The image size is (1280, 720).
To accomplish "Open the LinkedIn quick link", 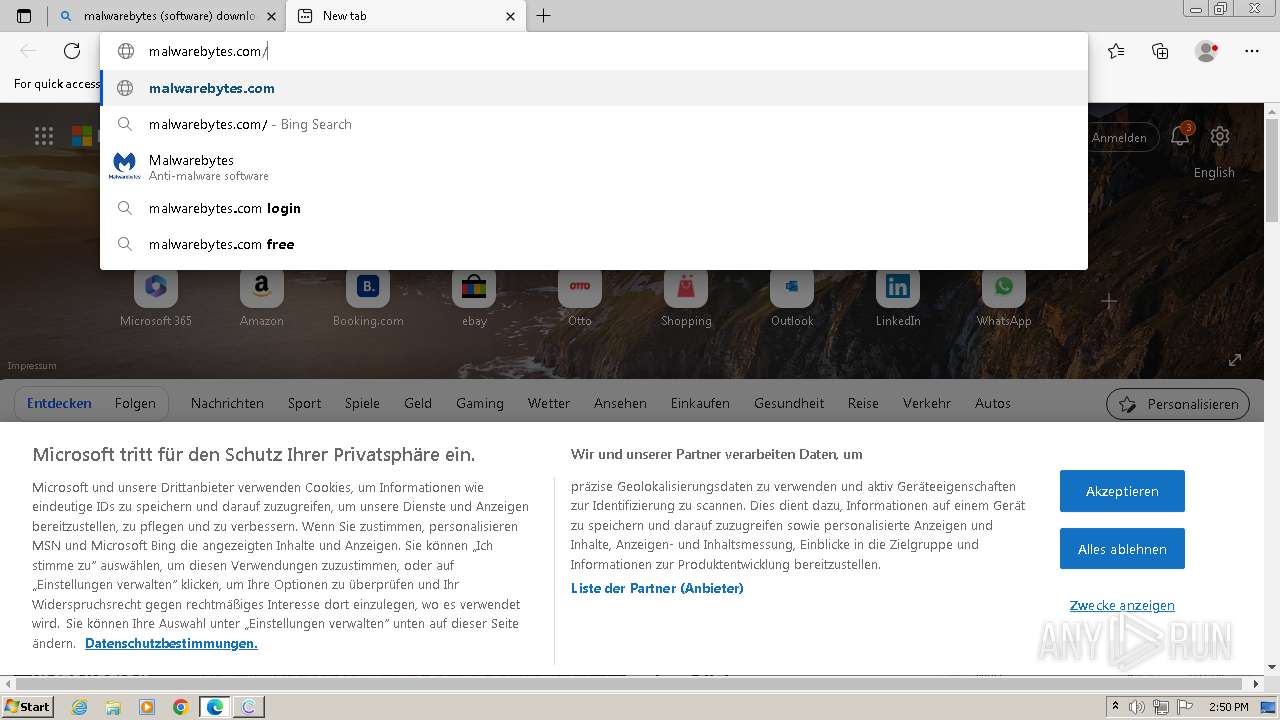I will 898,298.
